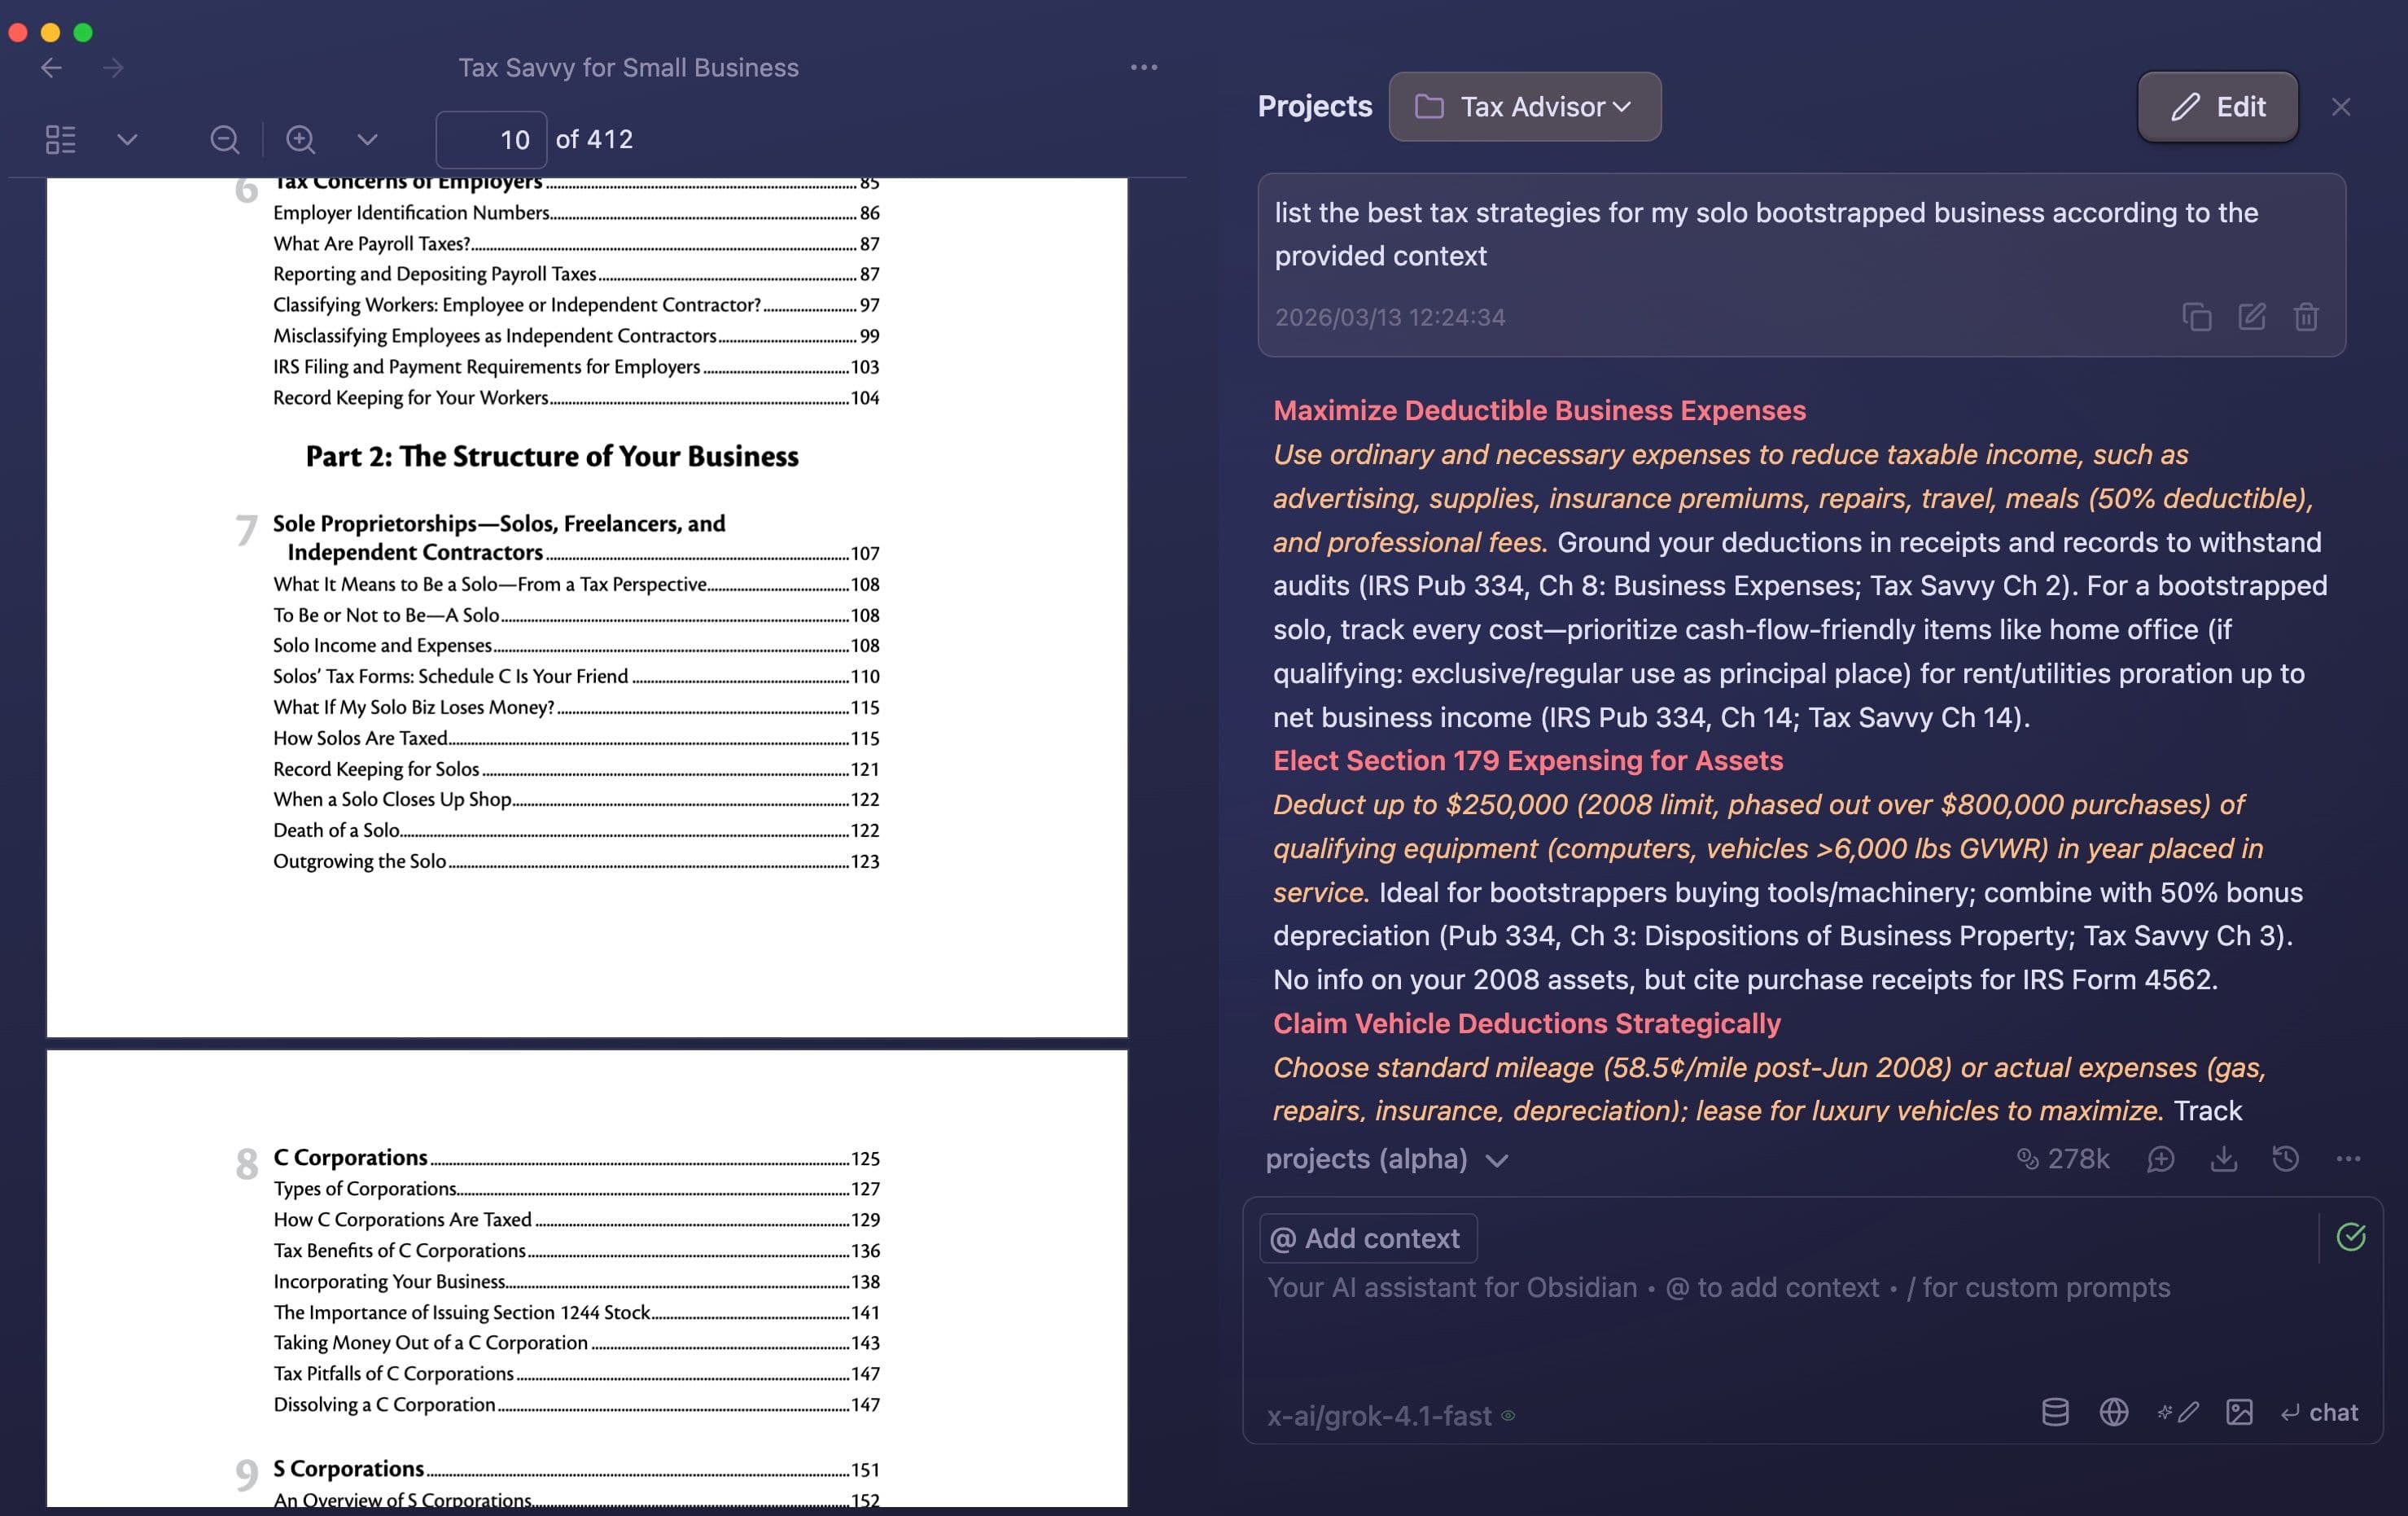Copy the user's prompt message
Viewport: 2408px width, 1516px height.
[2197, 317]
